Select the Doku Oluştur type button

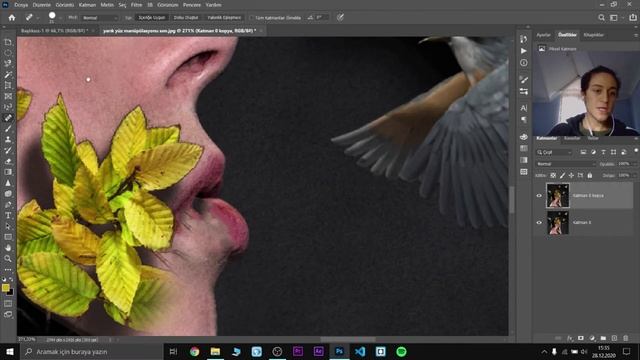point(186,18)
